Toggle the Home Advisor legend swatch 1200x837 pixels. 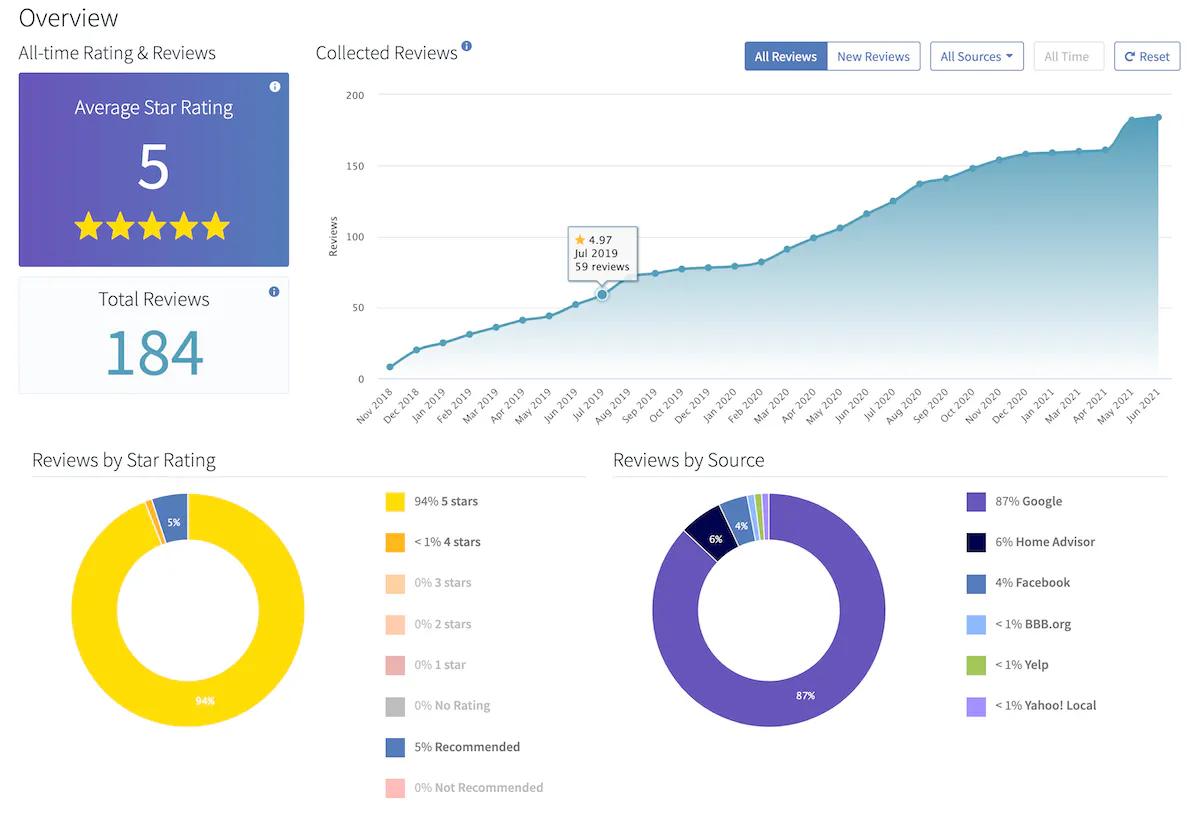977,542
